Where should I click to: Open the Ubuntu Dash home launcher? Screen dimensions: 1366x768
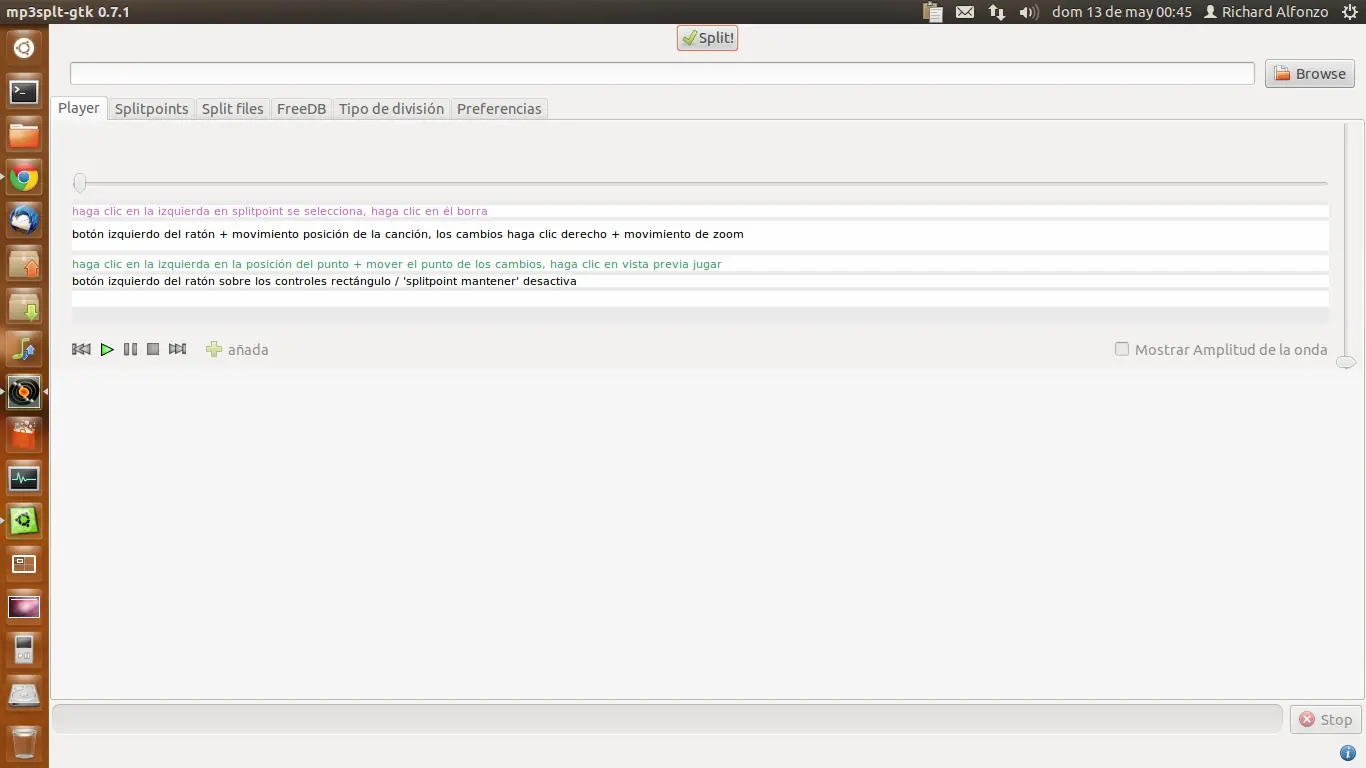(x=24, y=48)
